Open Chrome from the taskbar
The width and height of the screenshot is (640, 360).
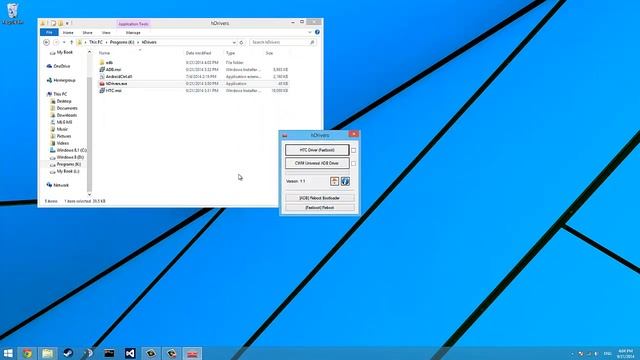tap(27, 353)
